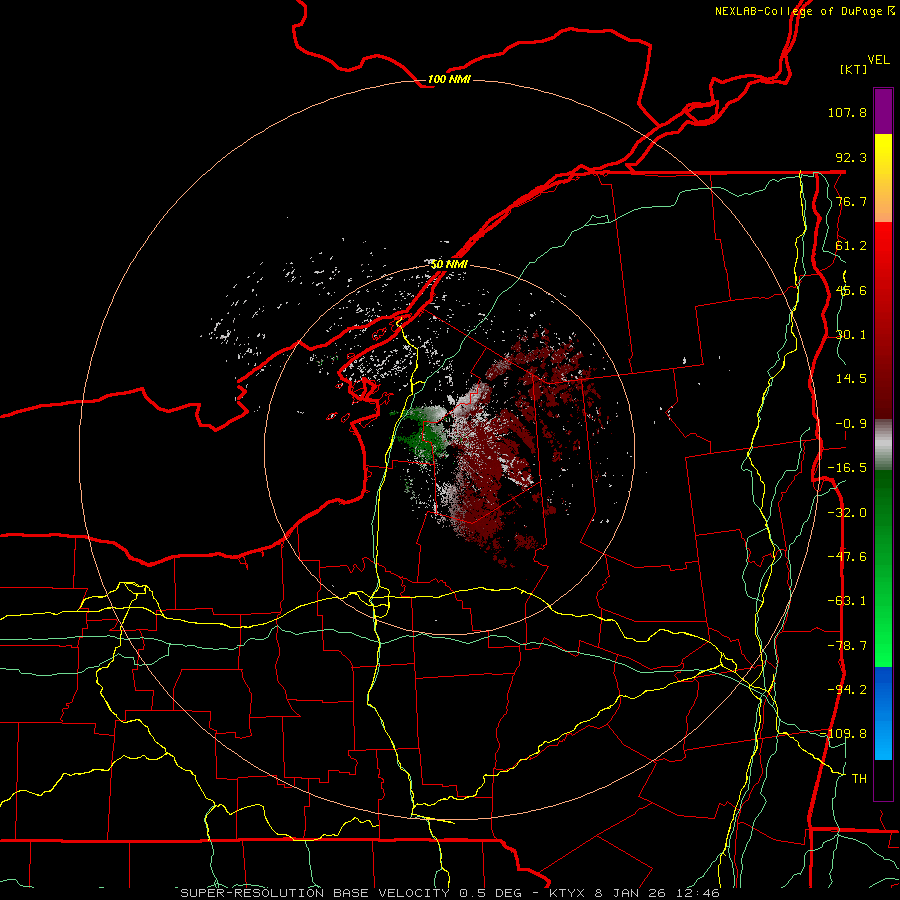This screenshot has height=900, width=900.
Task: Click the VEL scale title
Action: coord(878,60)
